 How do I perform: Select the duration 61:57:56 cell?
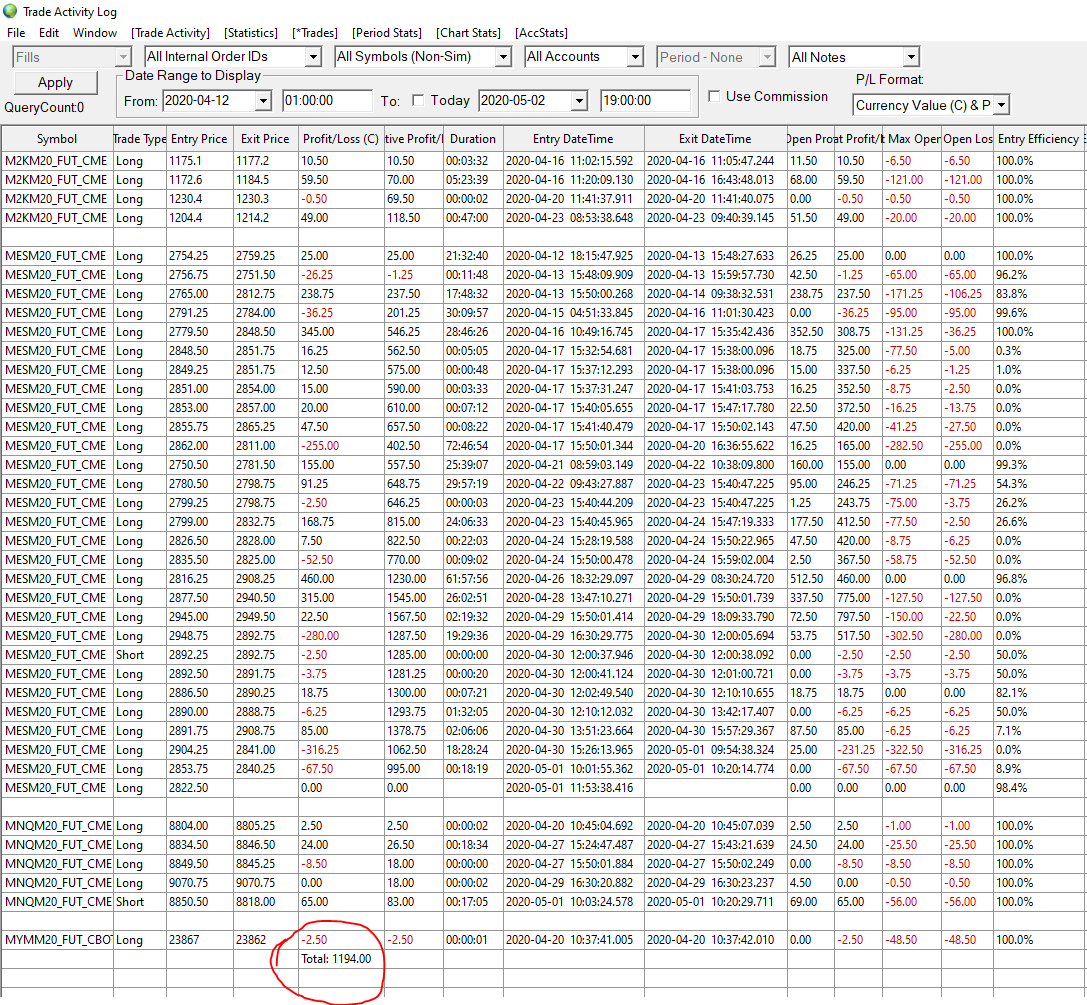tap(473, 579)
